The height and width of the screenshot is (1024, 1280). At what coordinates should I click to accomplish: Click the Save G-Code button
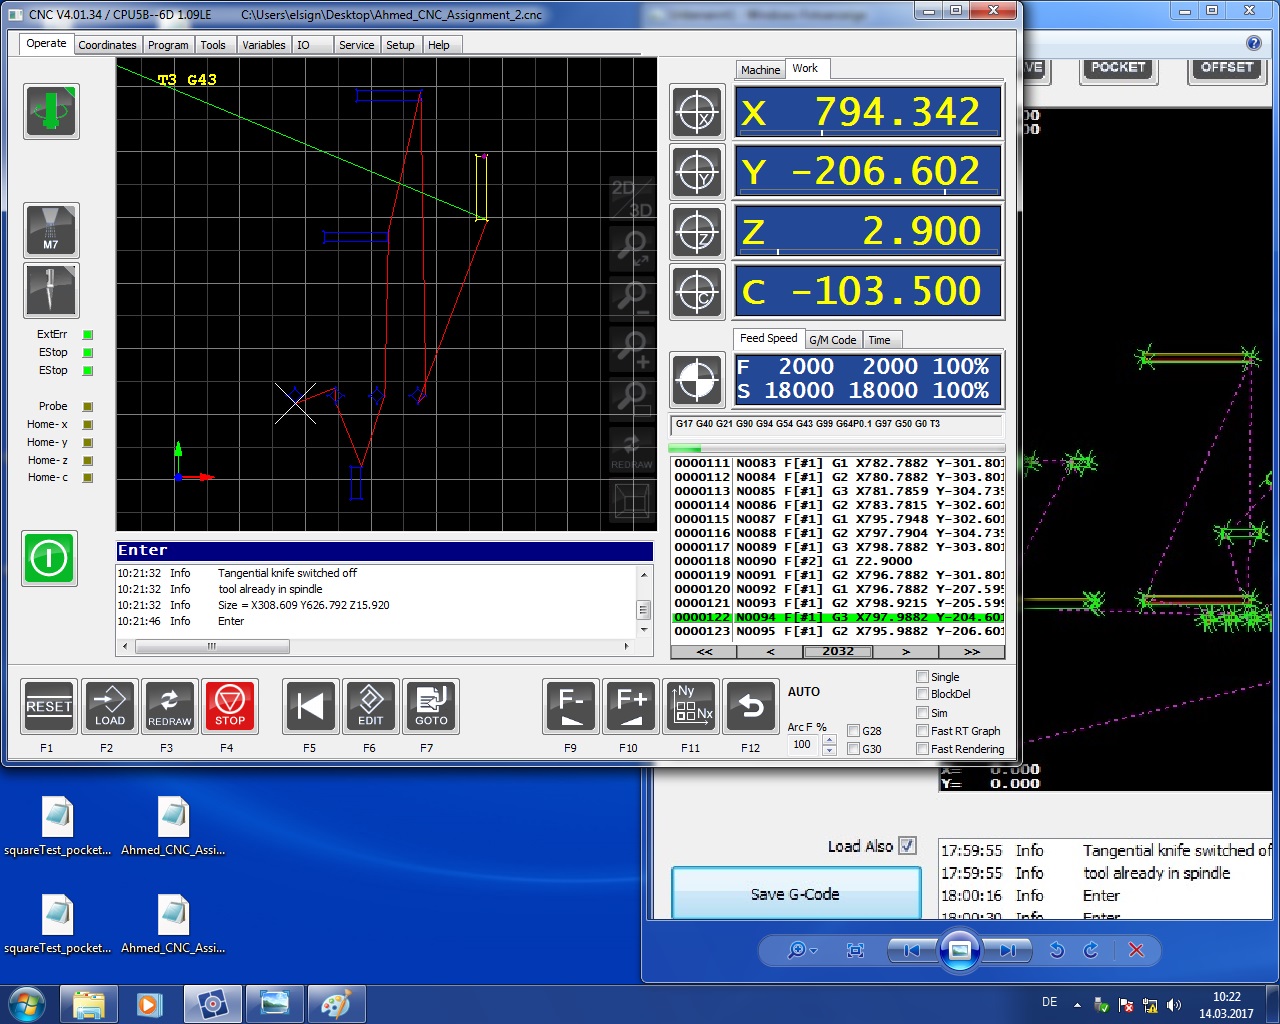tap(795, 894)
